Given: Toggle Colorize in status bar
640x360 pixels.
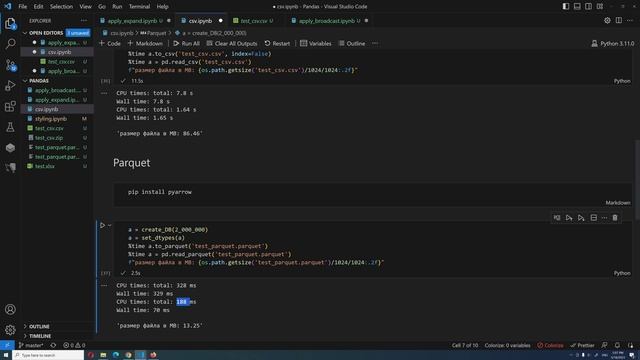Looking at the screenshot, I should point(550,345).
